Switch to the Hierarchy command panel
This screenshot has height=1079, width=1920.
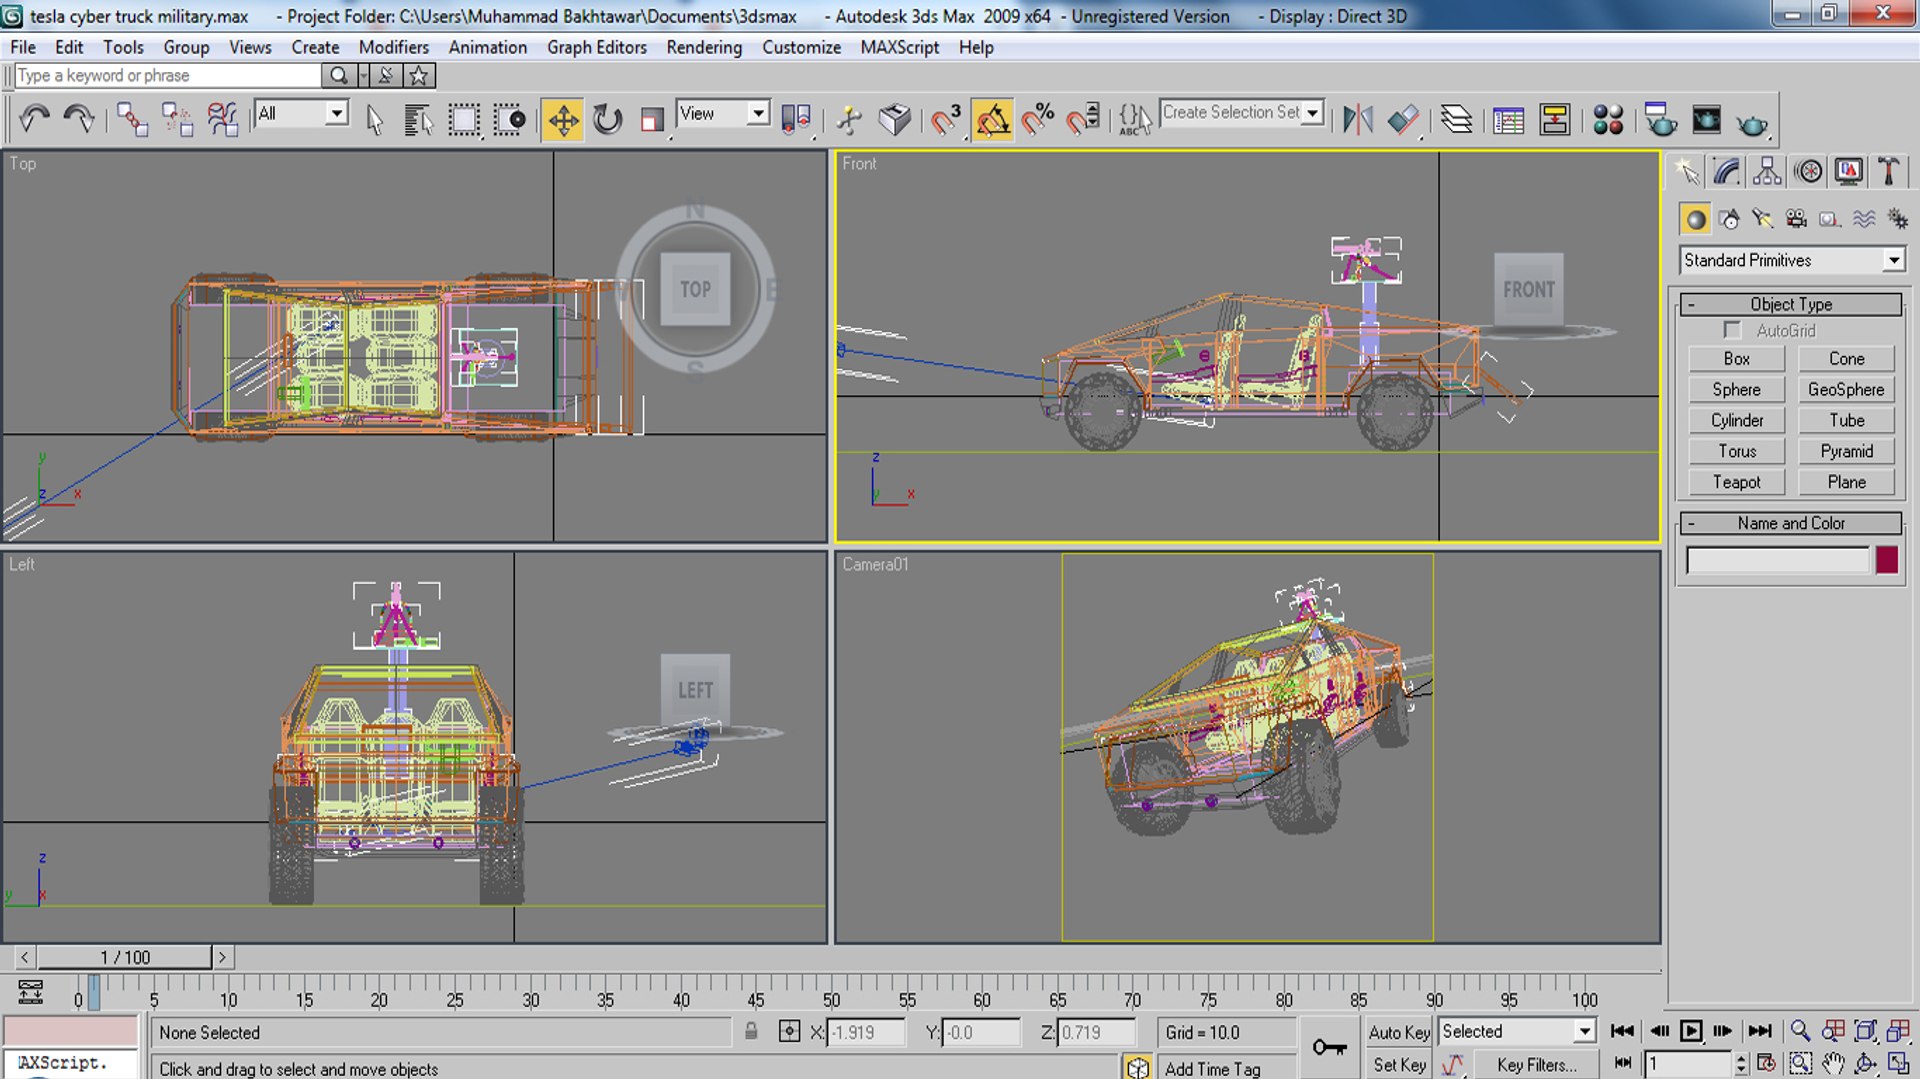point(1767,171)
